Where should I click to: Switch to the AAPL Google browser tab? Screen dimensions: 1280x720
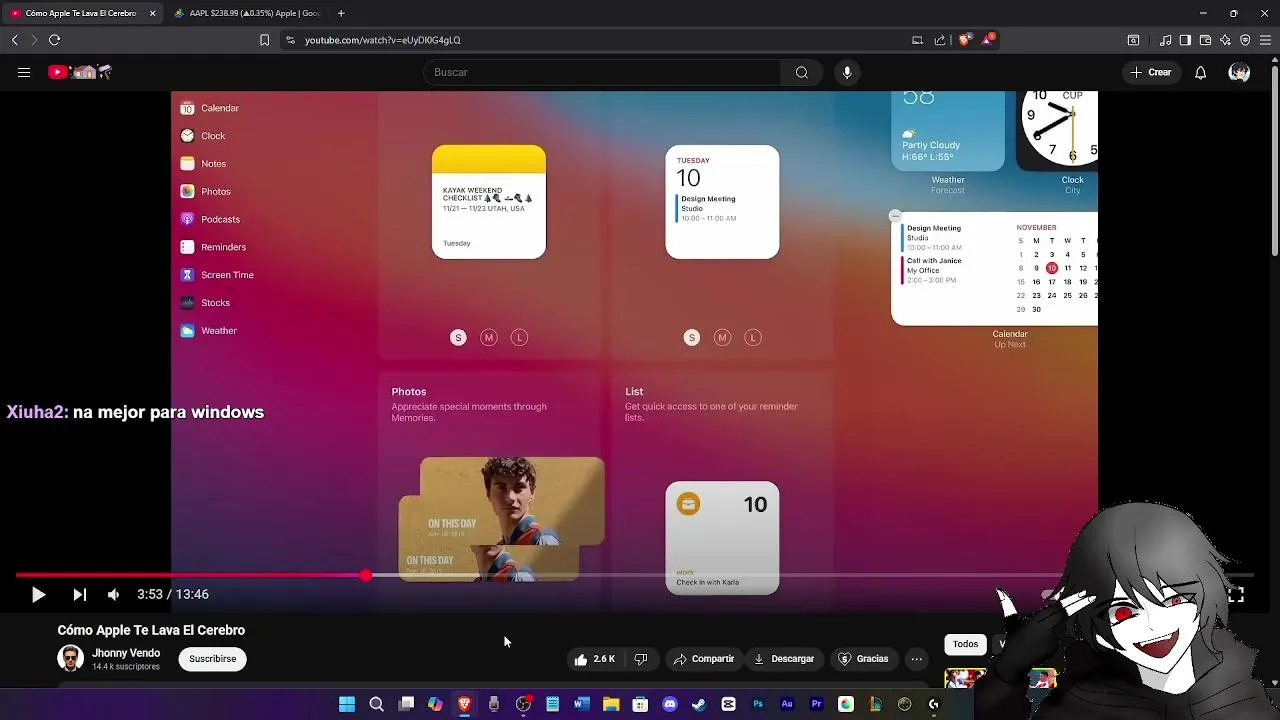coord(246,13)
